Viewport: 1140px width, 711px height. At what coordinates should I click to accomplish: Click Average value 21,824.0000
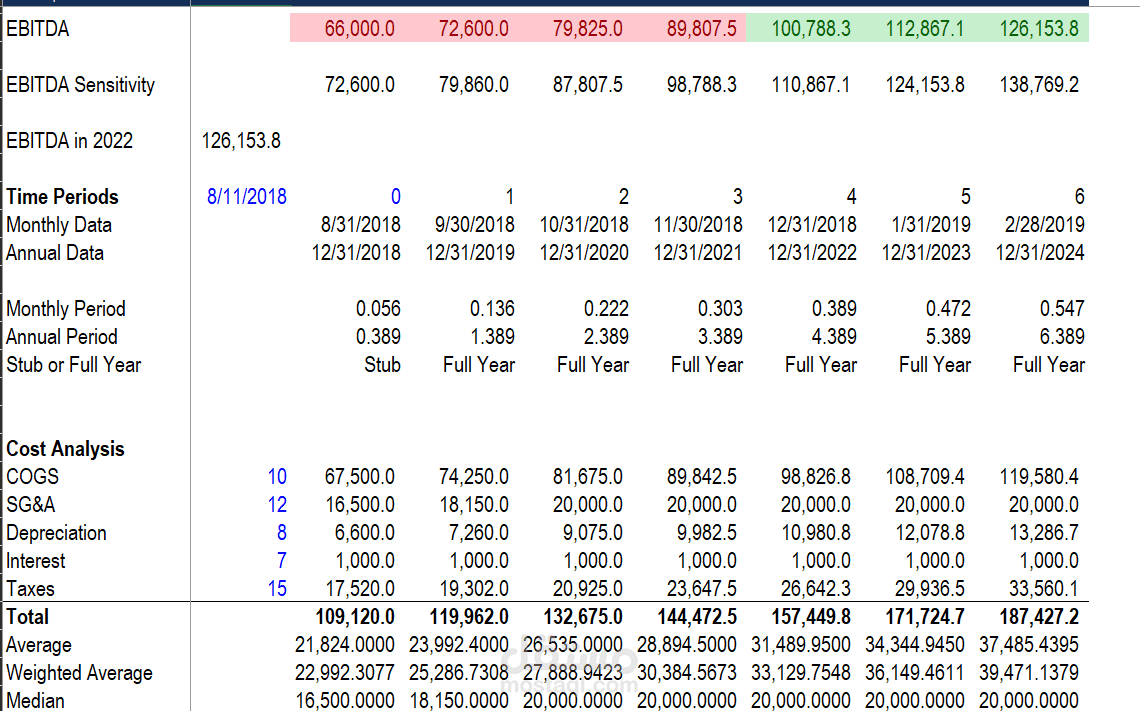345,644
